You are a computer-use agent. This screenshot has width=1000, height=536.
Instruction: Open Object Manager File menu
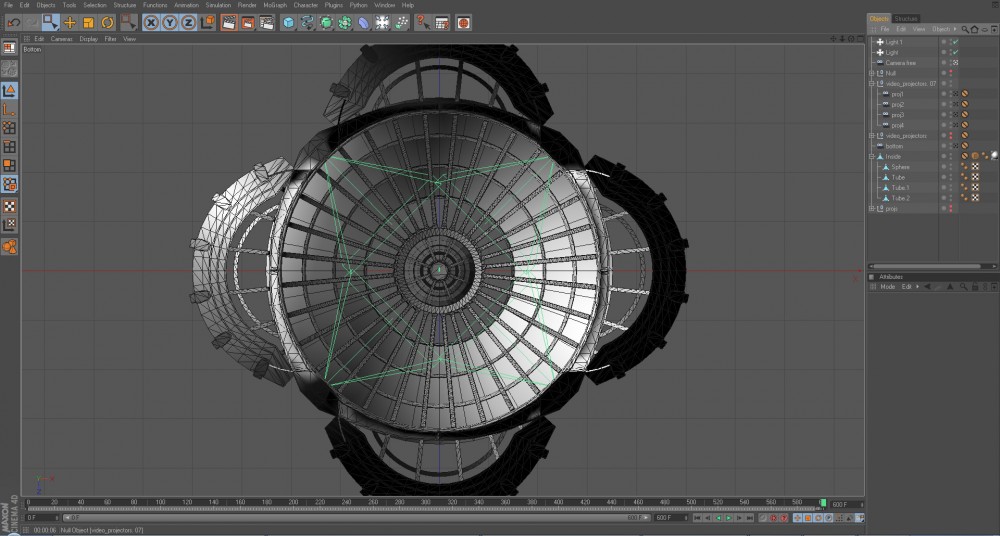coord(885,29)
